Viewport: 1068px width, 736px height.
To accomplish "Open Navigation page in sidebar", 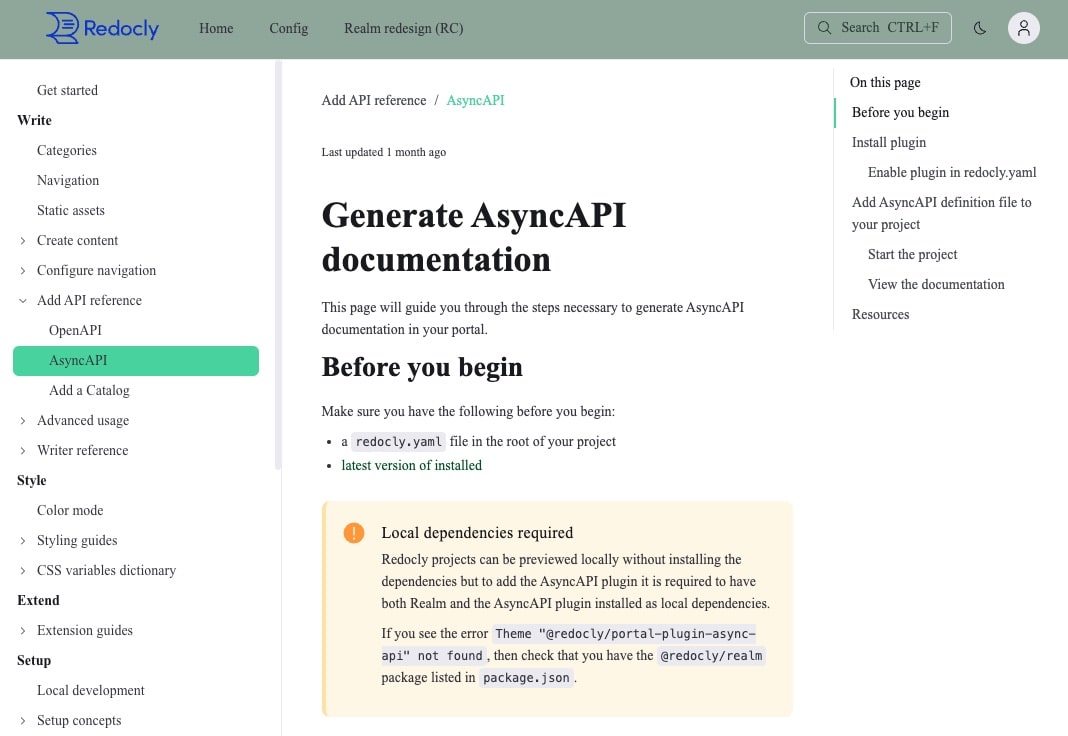I will coord(68,180).
